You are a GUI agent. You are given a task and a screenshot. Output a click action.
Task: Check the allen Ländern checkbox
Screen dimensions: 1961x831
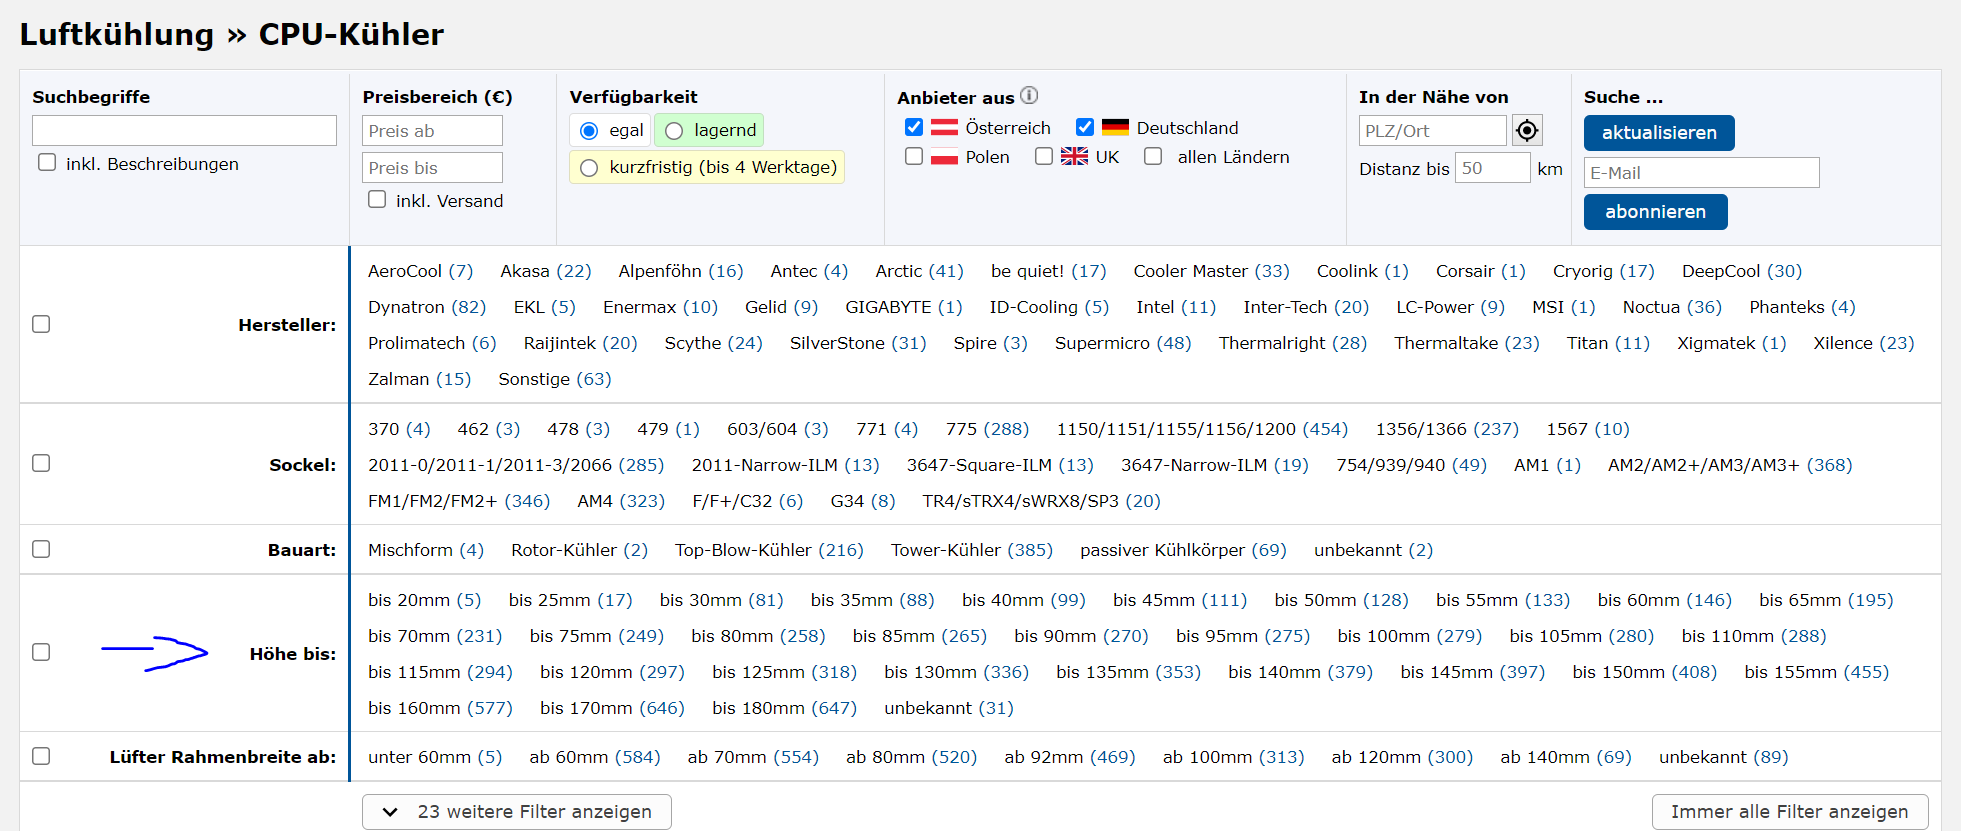pyautogui.click(x=1153, y=156)
